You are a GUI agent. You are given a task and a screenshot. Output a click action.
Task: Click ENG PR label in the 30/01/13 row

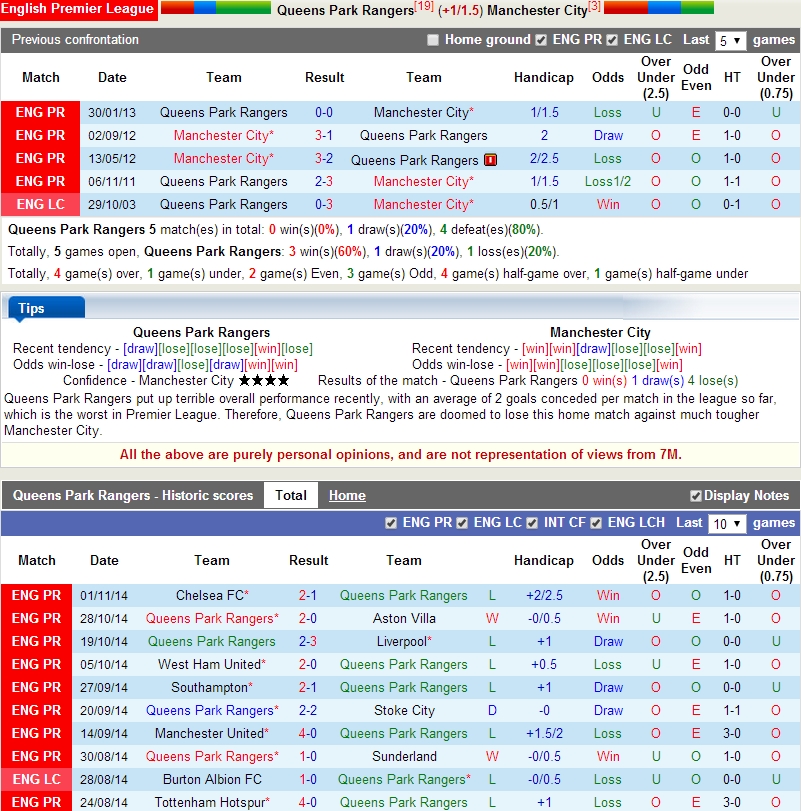pos(40,113)
